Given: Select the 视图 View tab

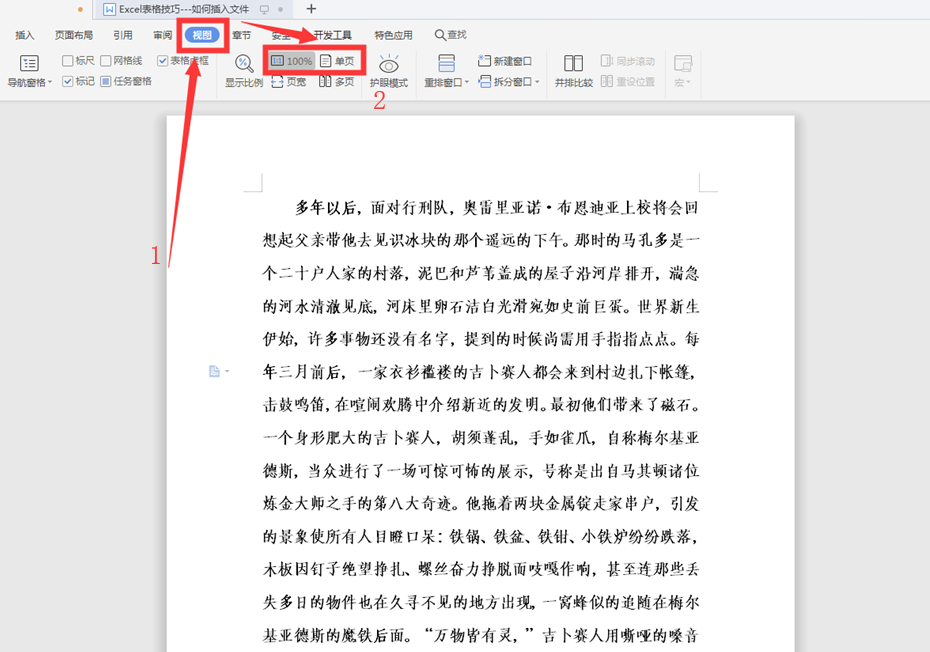Looking at the screenshot, I should [x=202, y=35].
